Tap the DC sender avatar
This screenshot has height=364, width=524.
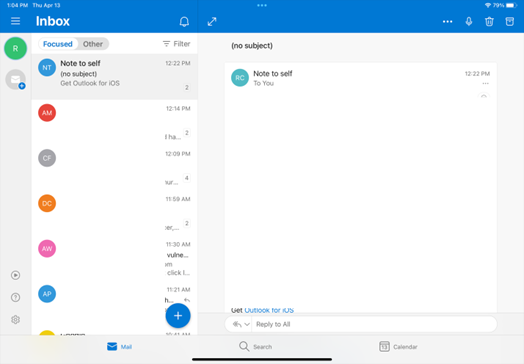pyautogui.click(x=47, y=203)
